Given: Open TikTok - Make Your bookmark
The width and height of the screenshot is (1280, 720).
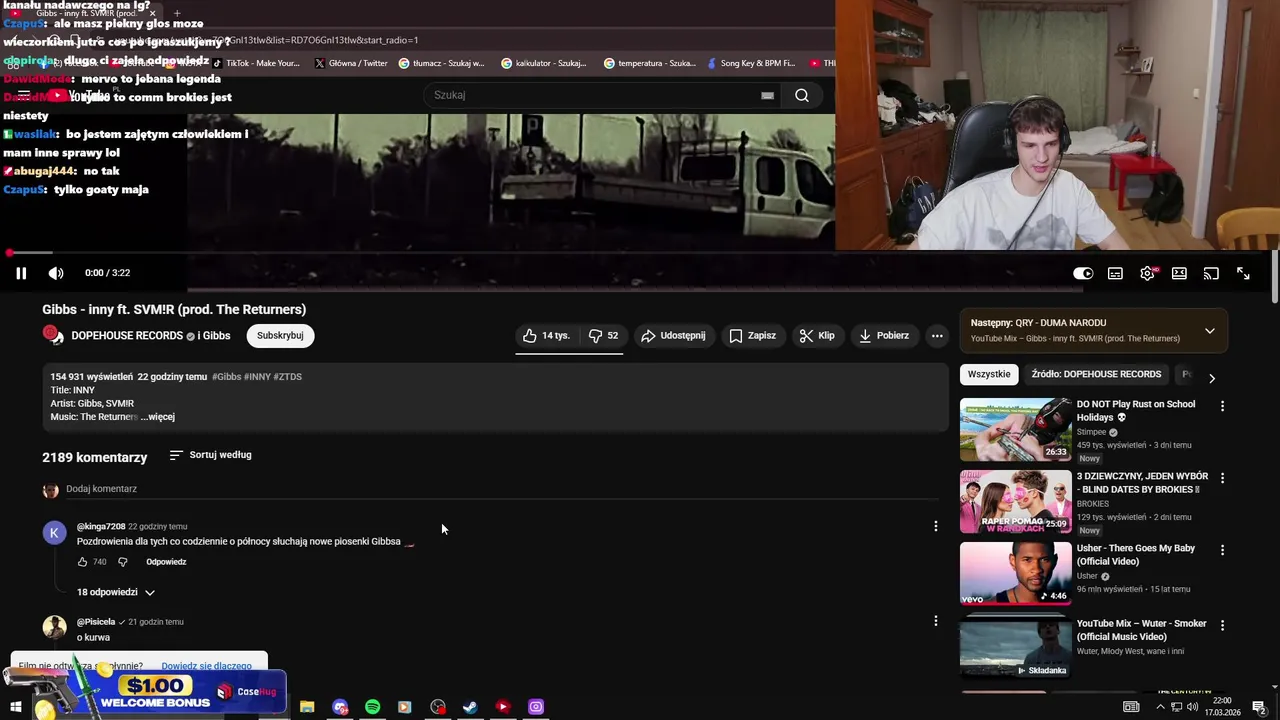Looking at the screenshot, I should coord(255,63).
